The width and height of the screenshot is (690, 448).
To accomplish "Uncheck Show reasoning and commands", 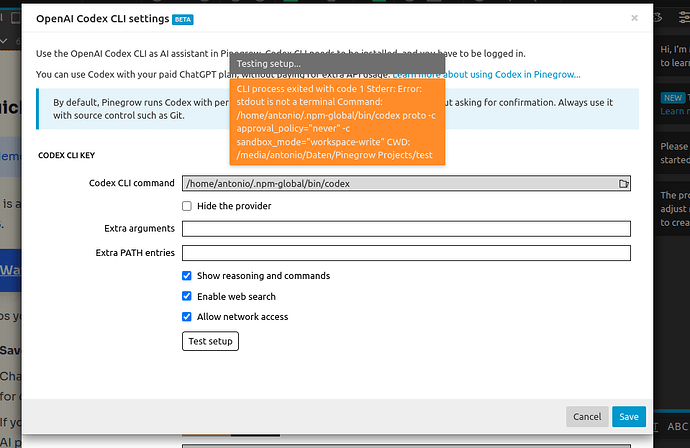I will pos(187,275).
